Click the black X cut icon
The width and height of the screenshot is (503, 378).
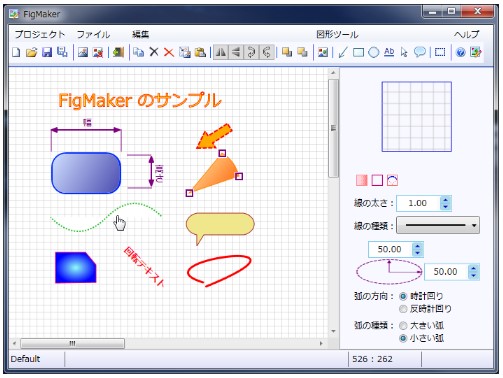(x=154, y=52)
